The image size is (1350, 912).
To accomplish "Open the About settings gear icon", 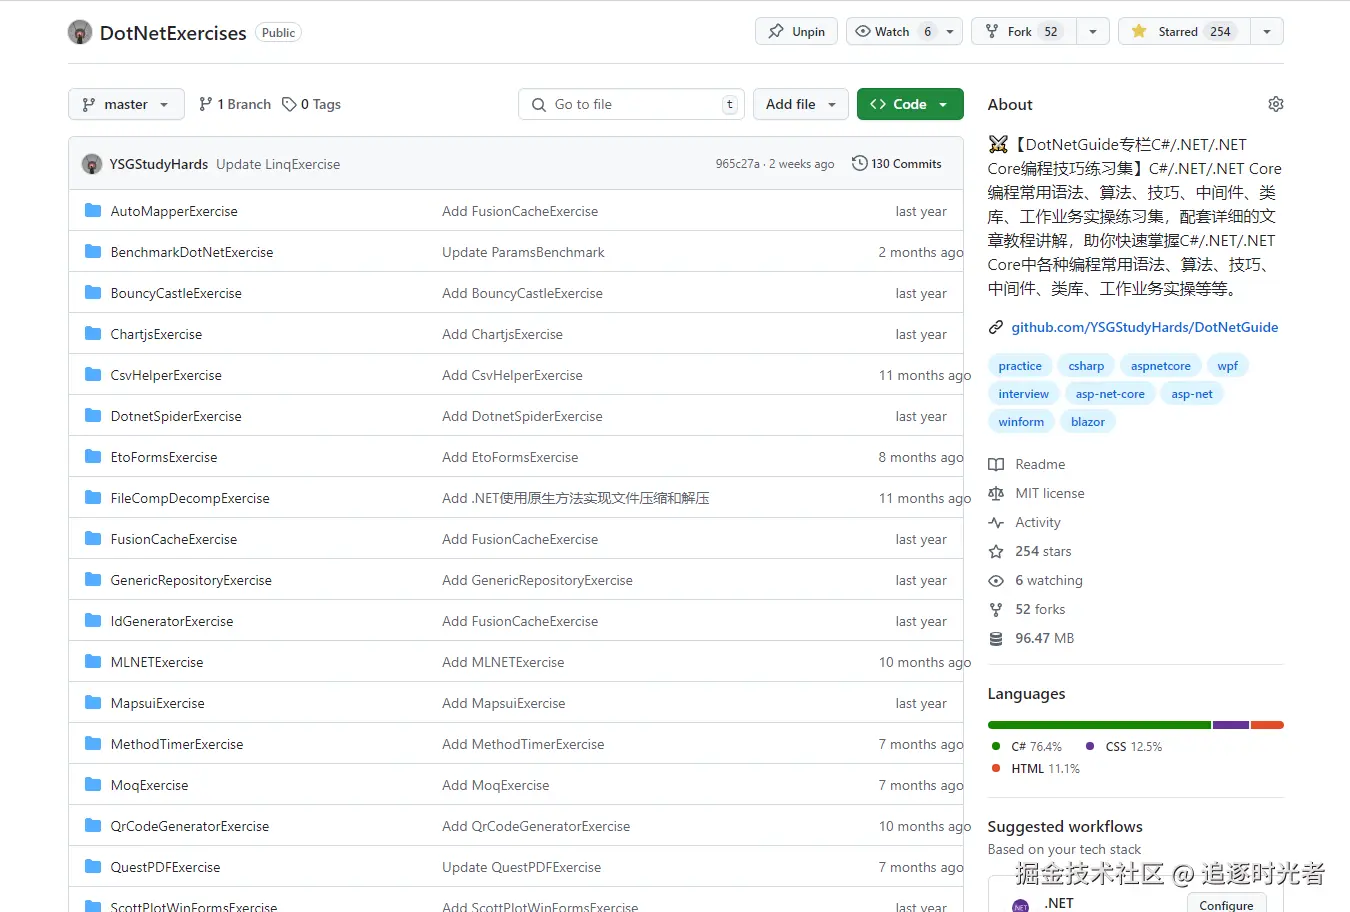I will tap(1275, 104).
